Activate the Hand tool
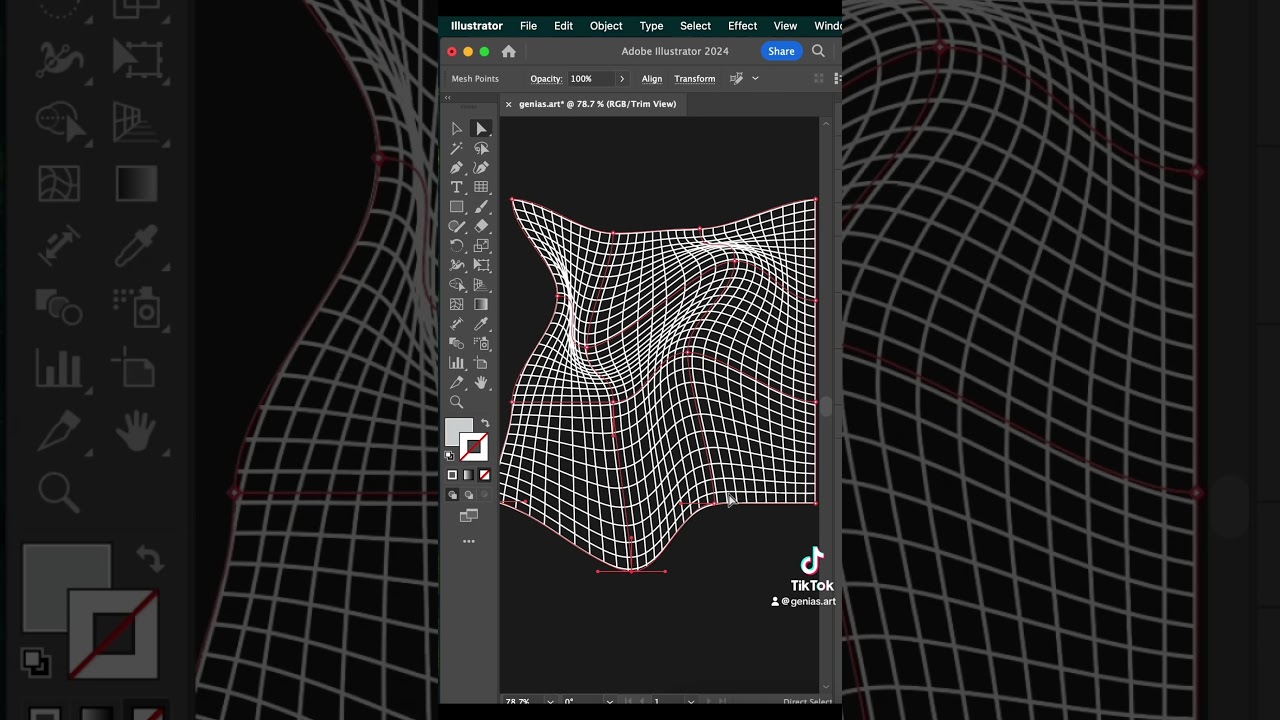 coord(481,382)
